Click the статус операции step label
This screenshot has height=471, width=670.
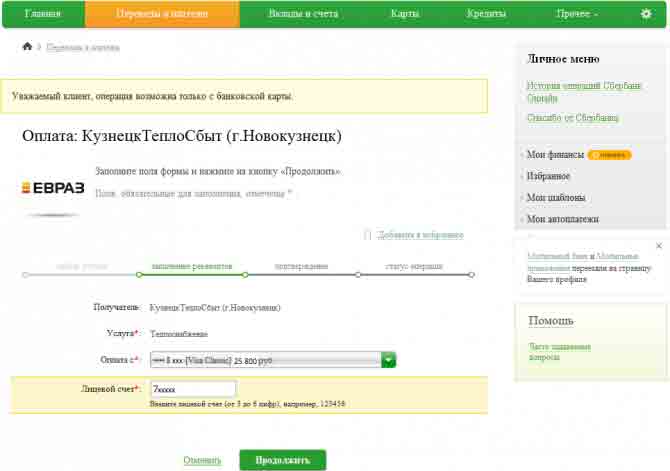(x=414, y=266)
